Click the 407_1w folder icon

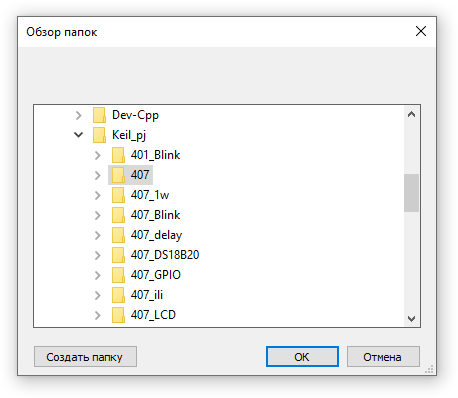(118, 195)
